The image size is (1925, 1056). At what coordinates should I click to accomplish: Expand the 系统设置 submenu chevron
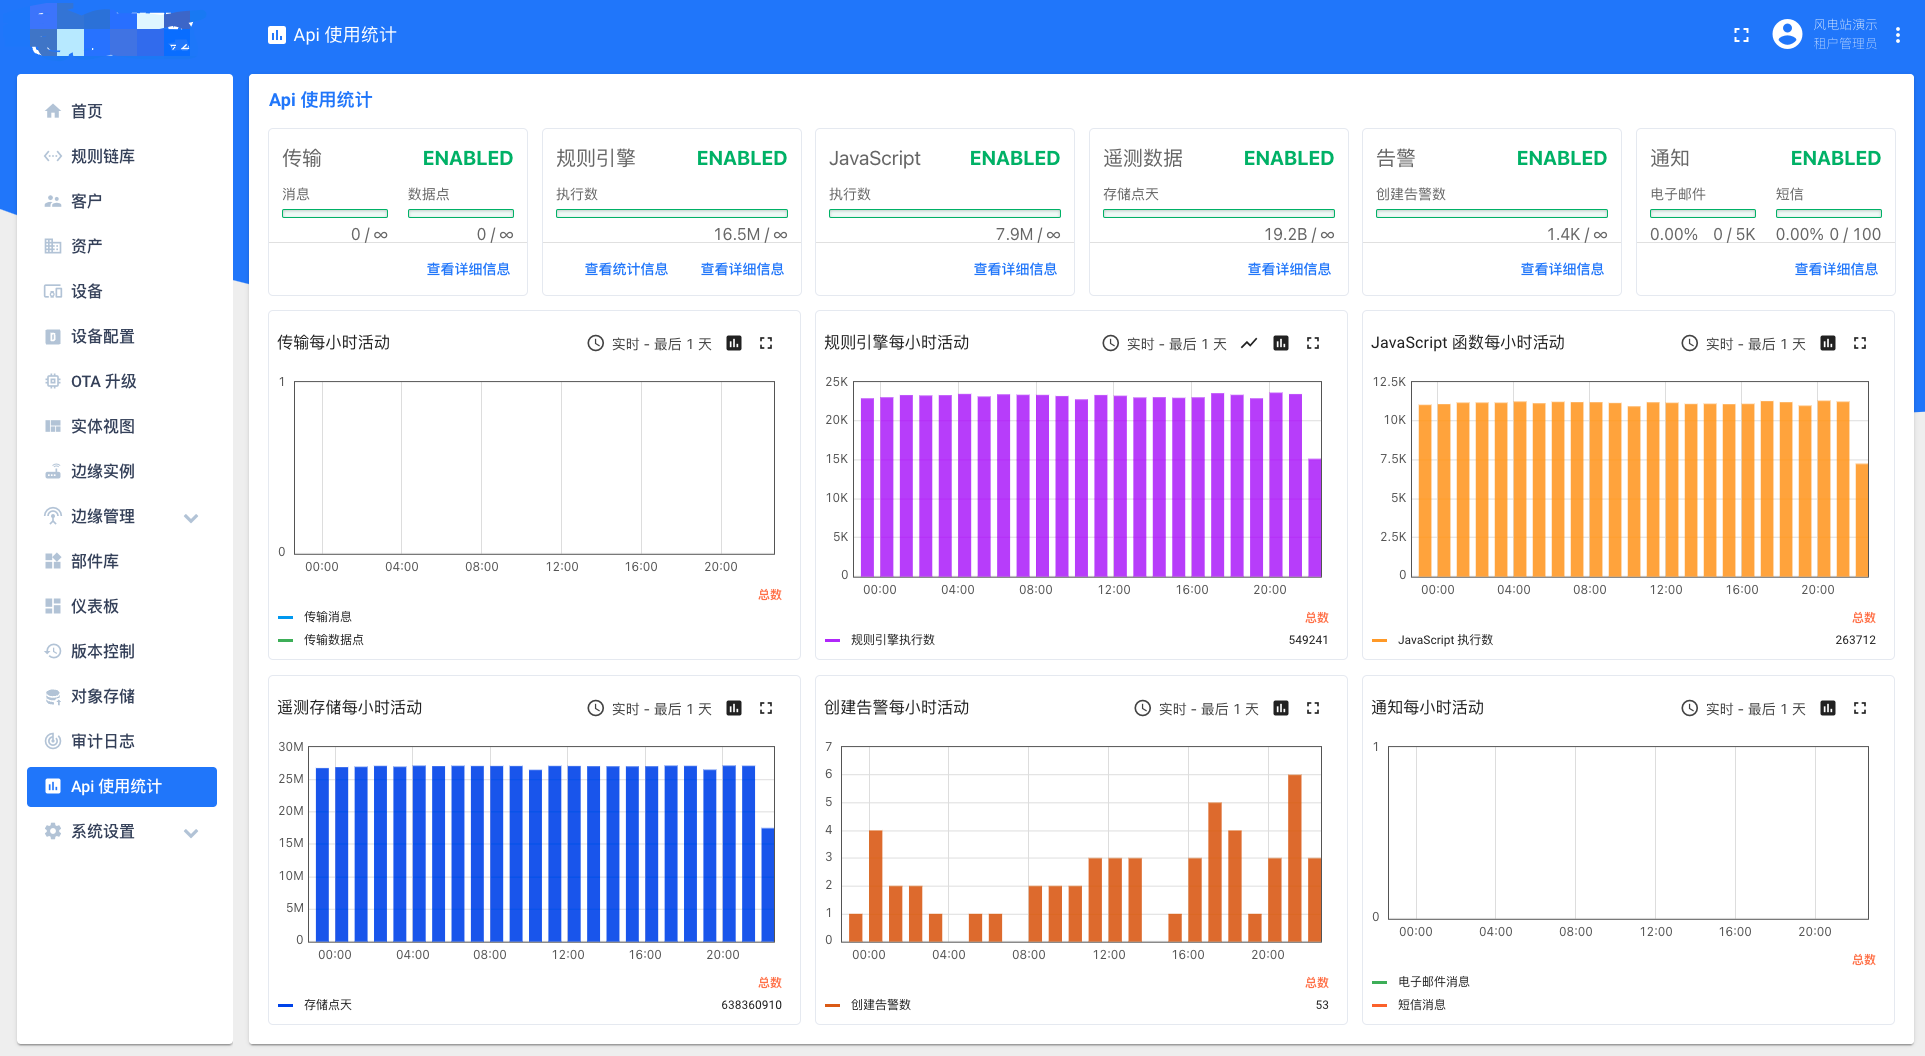191,832
